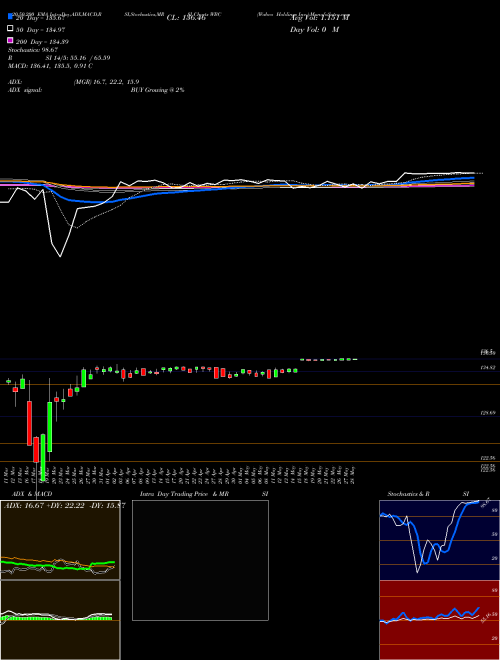
Task: Select the 50 Day - 134.97 label
Action: [40, 29]
